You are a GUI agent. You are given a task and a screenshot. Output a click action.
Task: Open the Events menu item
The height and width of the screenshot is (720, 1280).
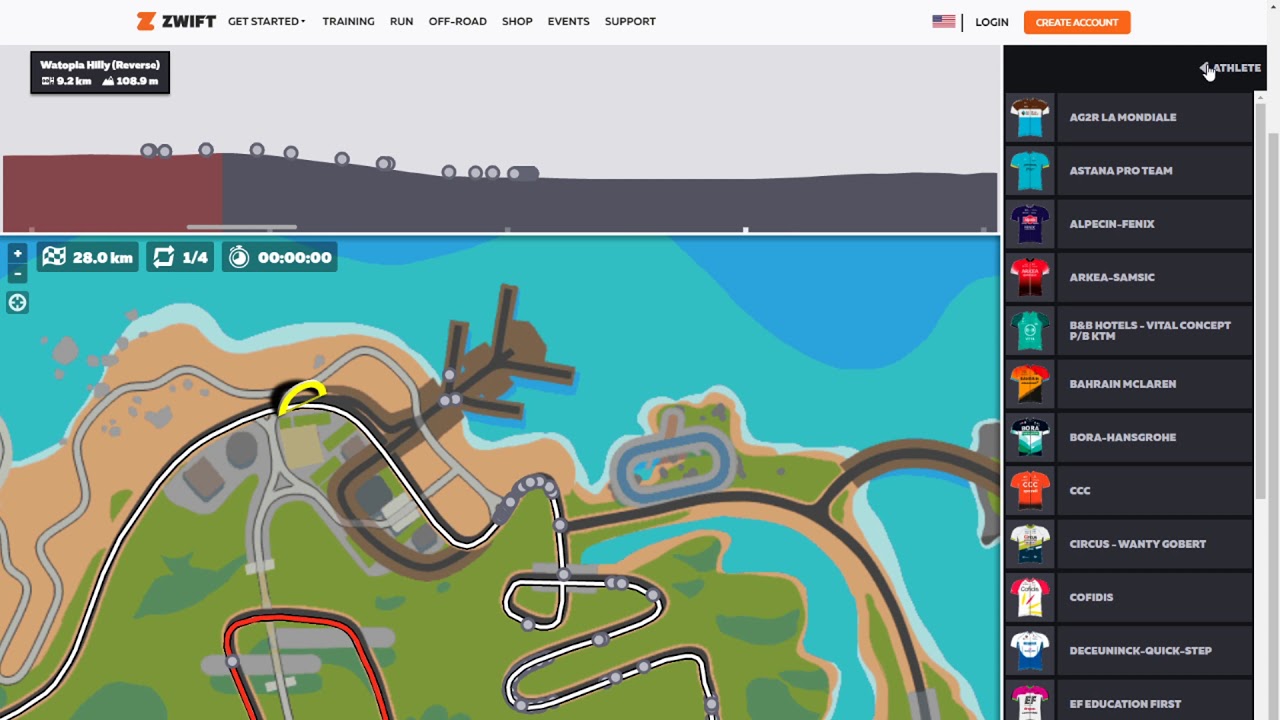(x=568, y=21)
